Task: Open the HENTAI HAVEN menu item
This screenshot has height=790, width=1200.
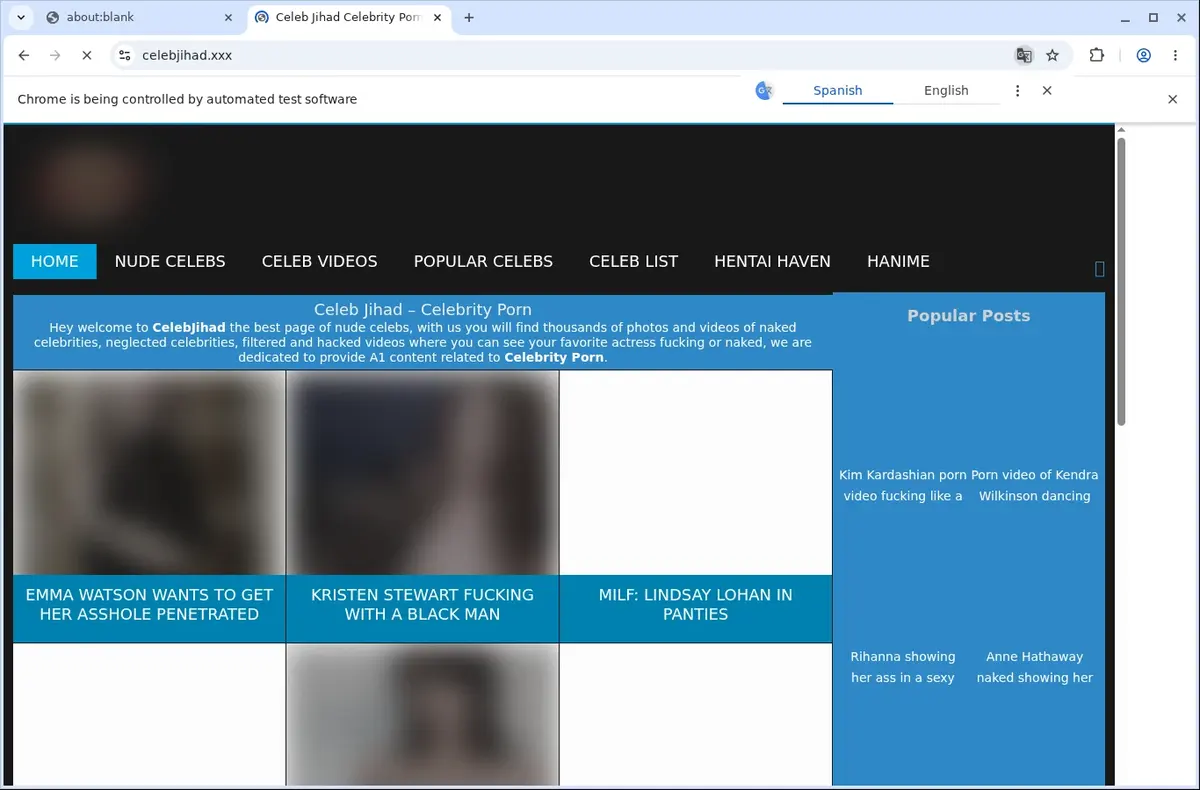Action: [772, 261]
